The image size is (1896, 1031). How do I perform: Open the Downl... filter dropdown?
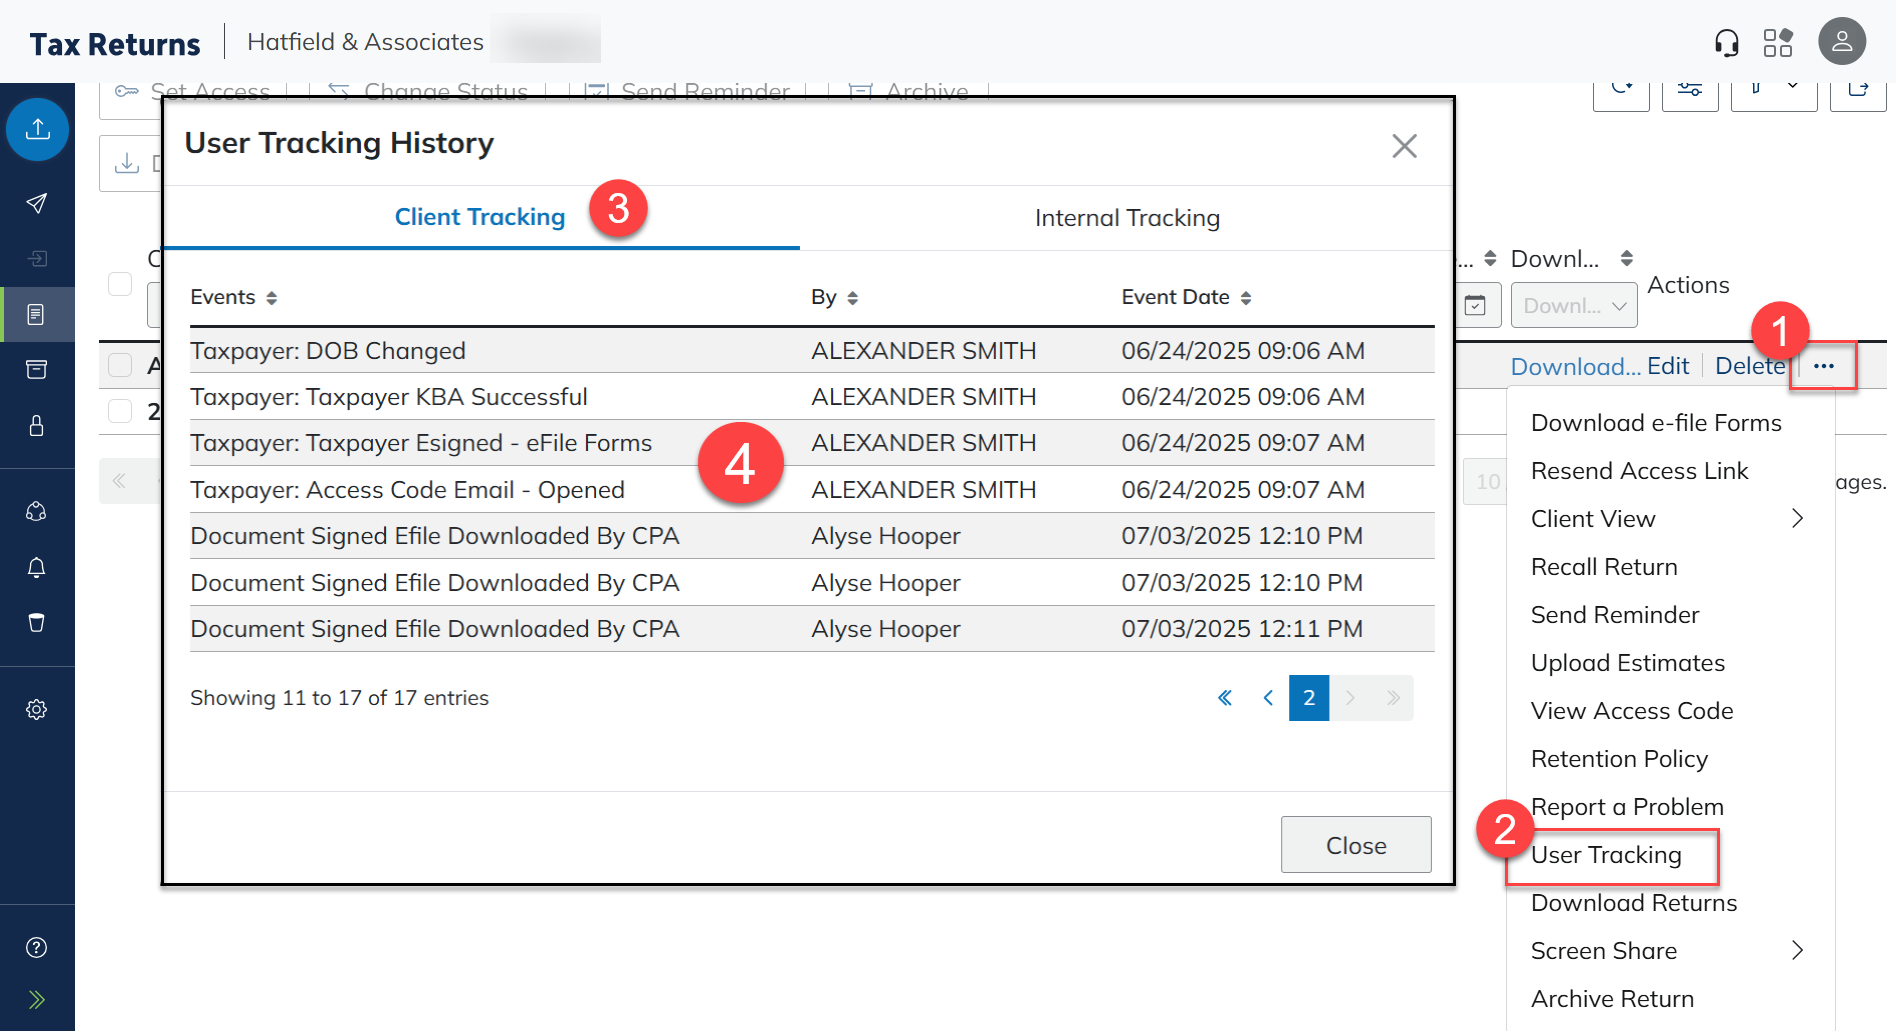[x=1574, y=306]
